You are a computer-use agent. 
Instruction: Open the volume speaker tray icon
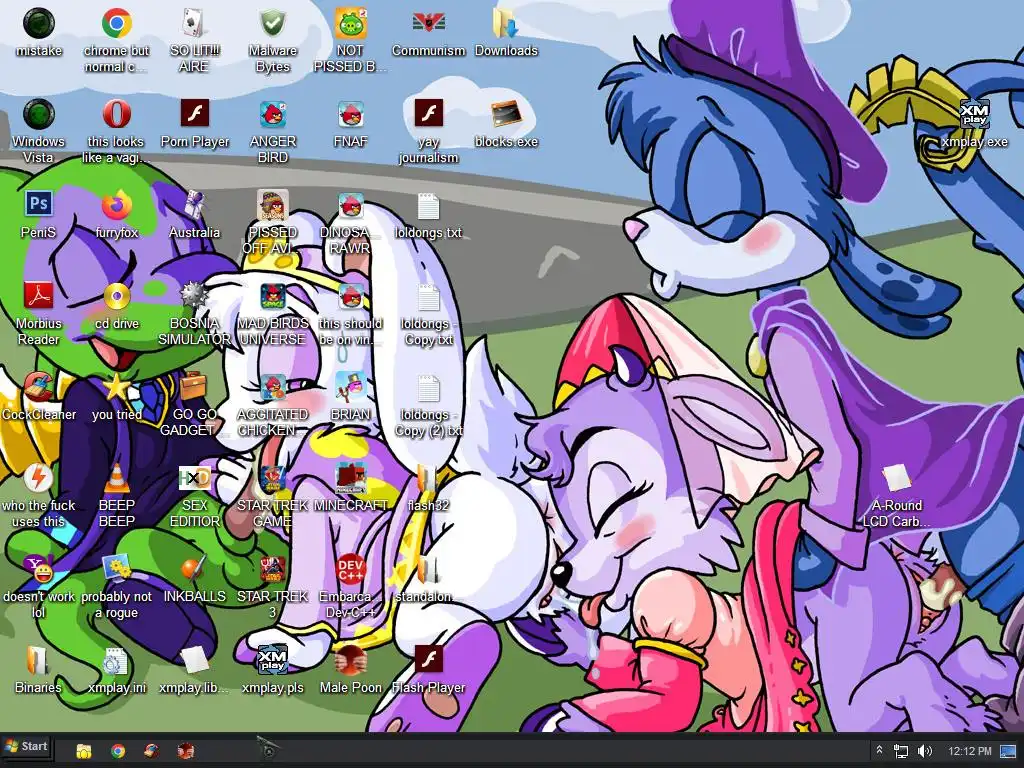pos(924,752)
